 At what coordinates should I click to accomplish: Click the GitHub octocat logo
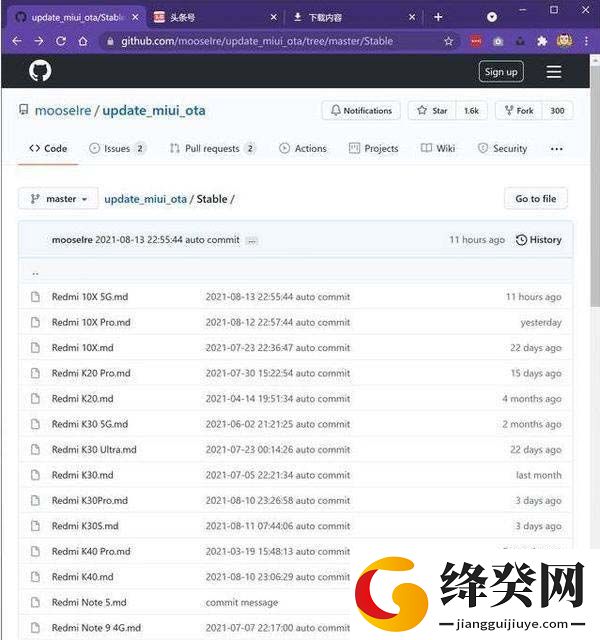point(40,71)
